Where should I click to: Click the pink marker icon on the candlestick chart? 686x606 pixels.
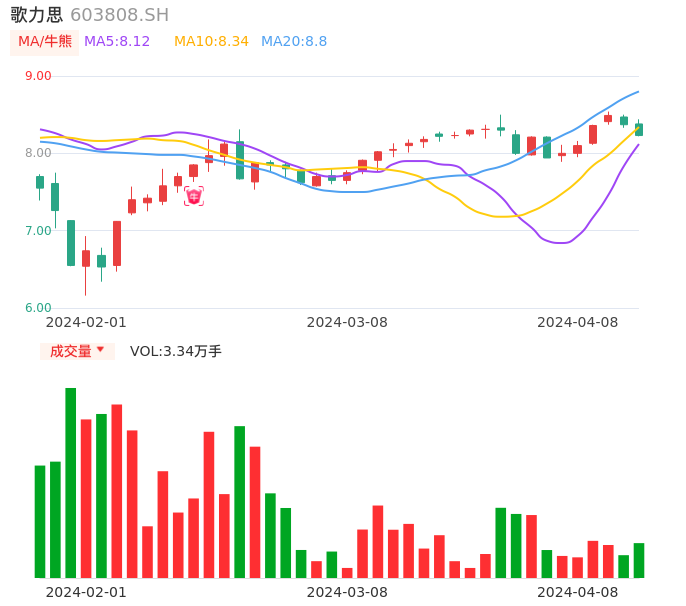pos(193,196)
